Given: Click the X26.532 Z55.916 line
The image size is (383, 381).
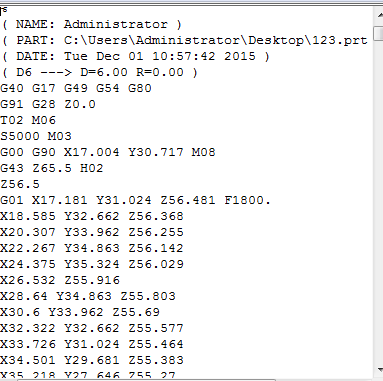Looking at the screenshot, I should pos(60,280).
